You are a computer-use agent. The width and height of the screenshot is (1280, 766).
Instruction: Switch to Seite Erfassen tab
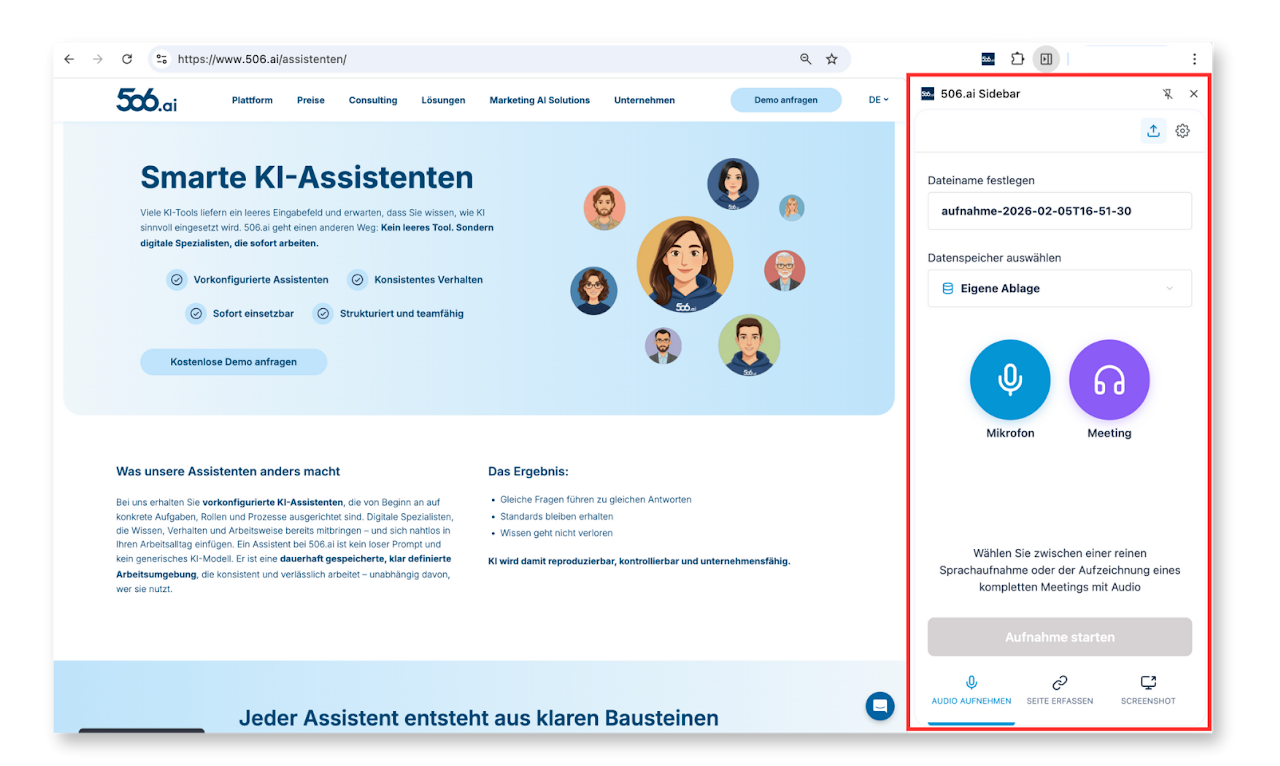tap(1060, 691)
